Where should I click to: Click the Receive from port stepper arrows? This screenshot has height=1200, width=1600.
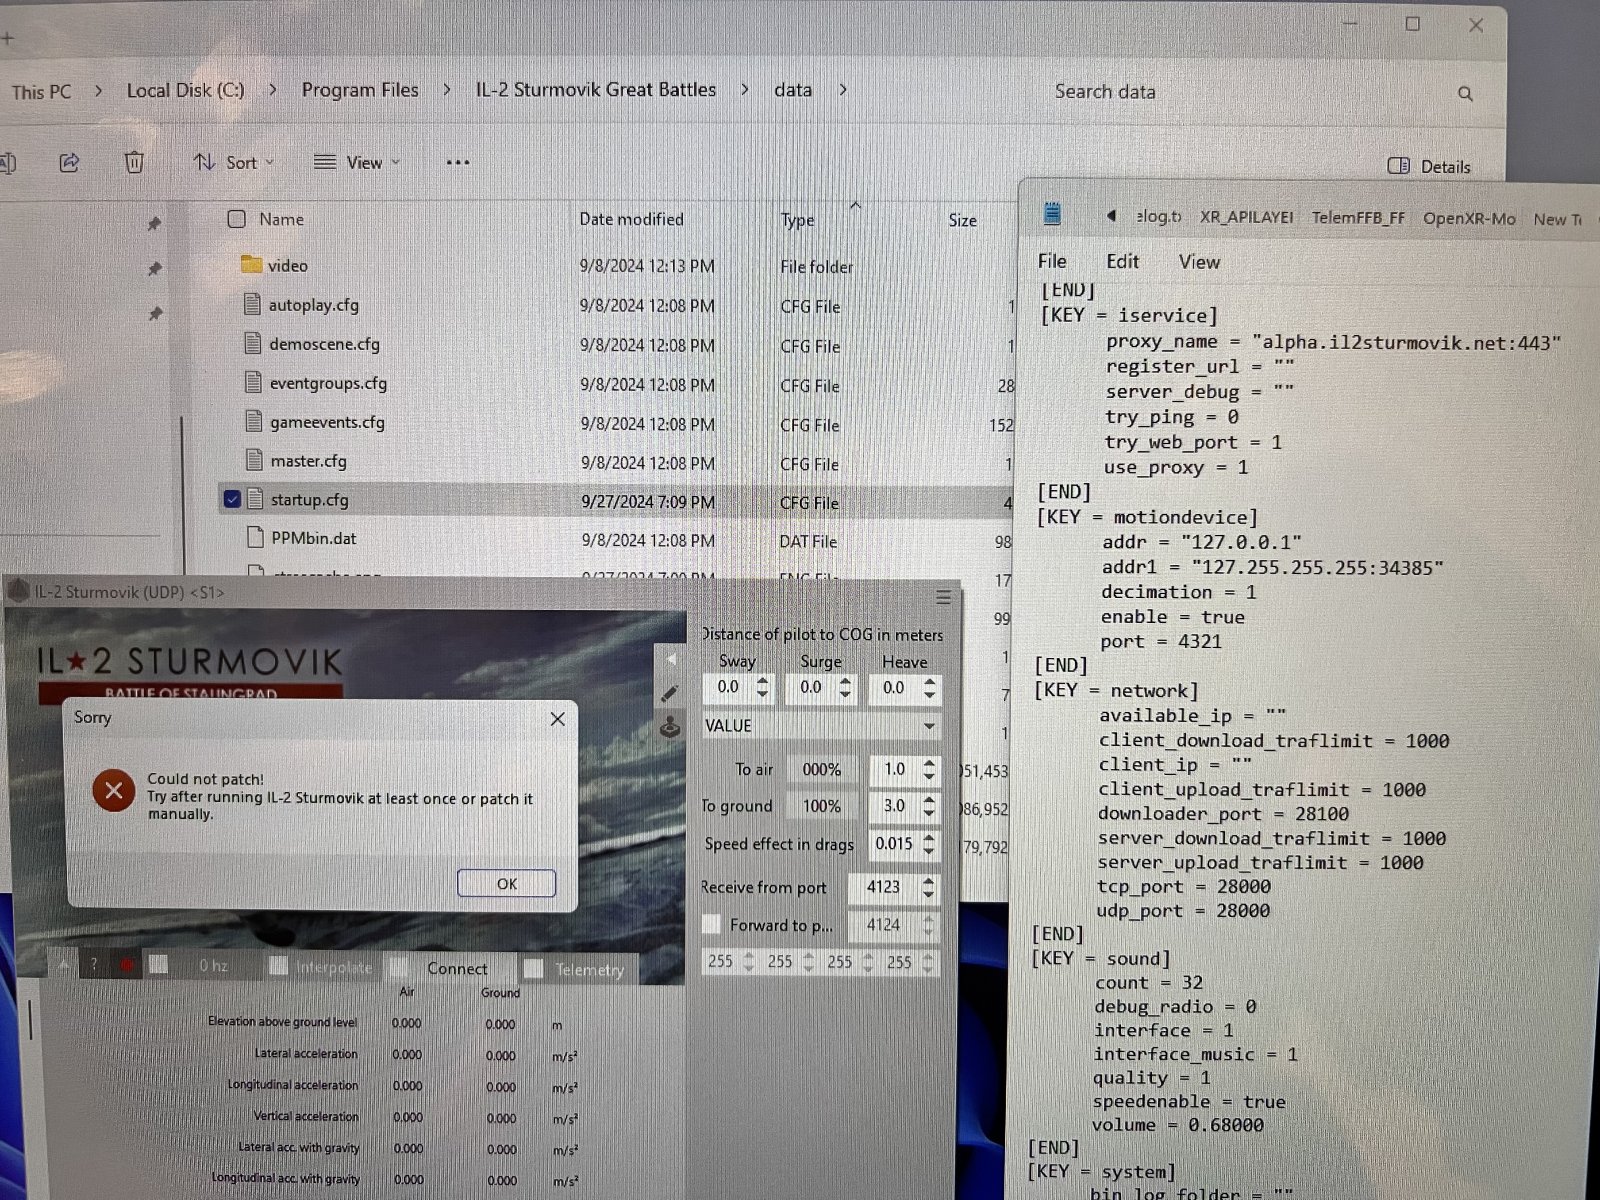pos(929,887)
